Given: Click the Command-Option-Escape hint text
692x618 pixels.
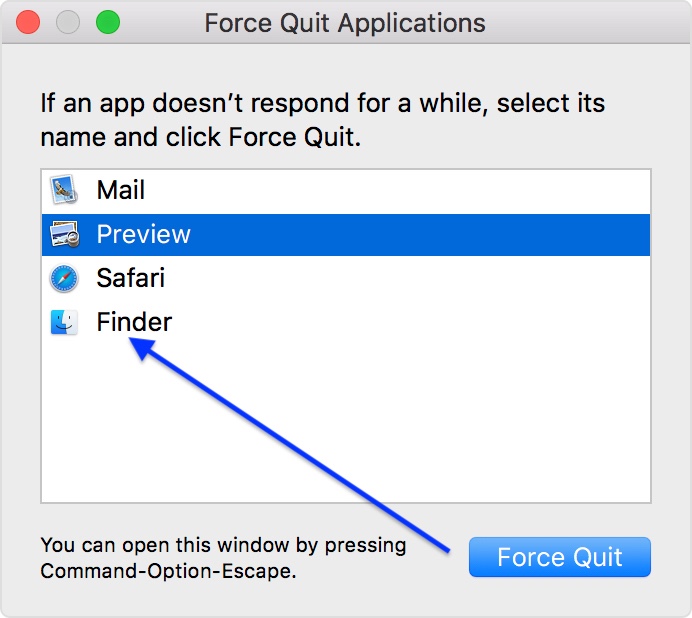Looking at the screenshot, I should pyautogui.click(x=168, y=572).
